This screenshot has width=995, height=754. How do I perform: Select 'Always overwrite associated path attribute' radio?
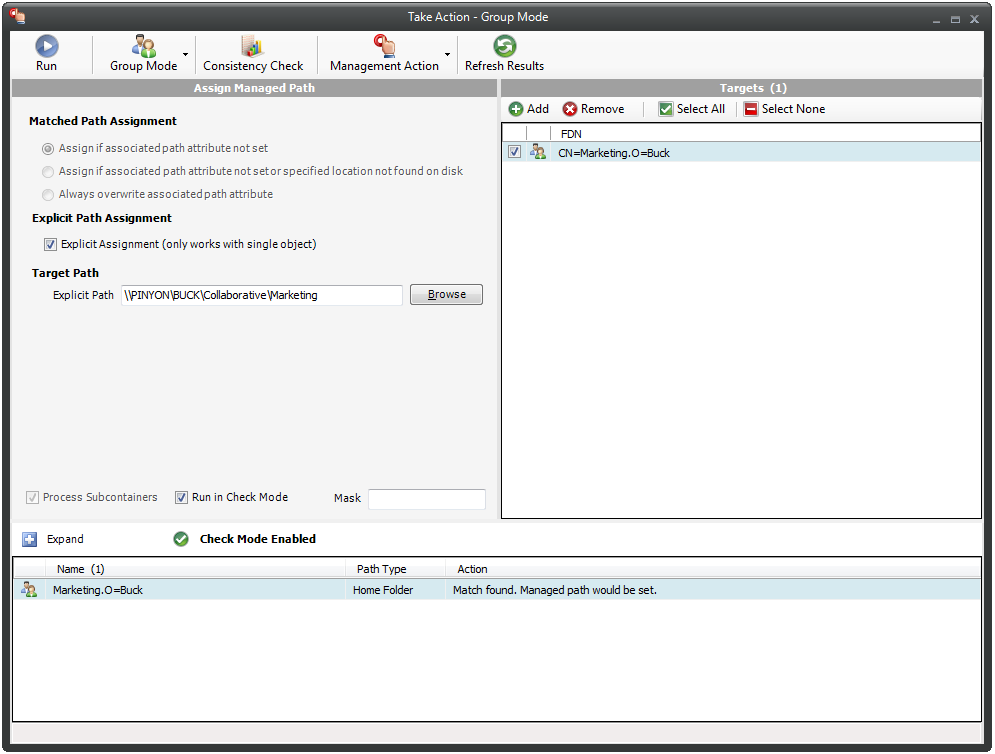(48, 194)
